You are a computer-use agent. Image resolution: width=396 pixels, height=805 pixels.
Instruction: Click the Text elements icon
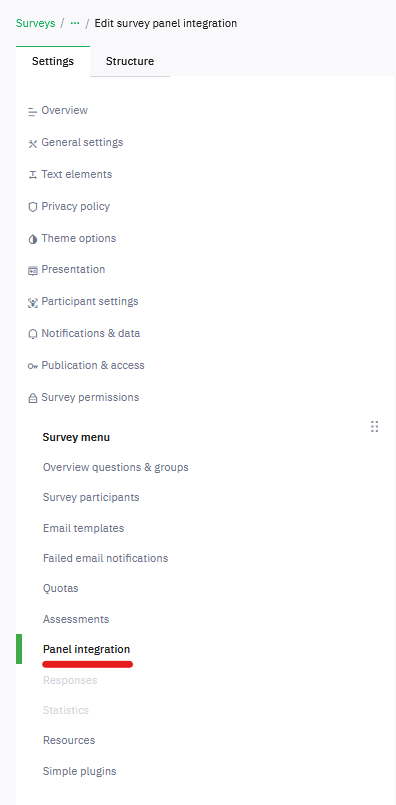tap(33, 175)
